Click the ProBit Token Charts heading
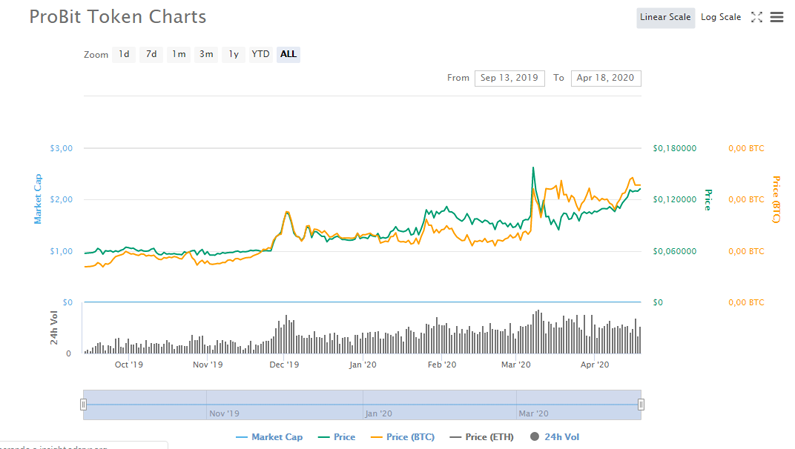 coord(118,17)
